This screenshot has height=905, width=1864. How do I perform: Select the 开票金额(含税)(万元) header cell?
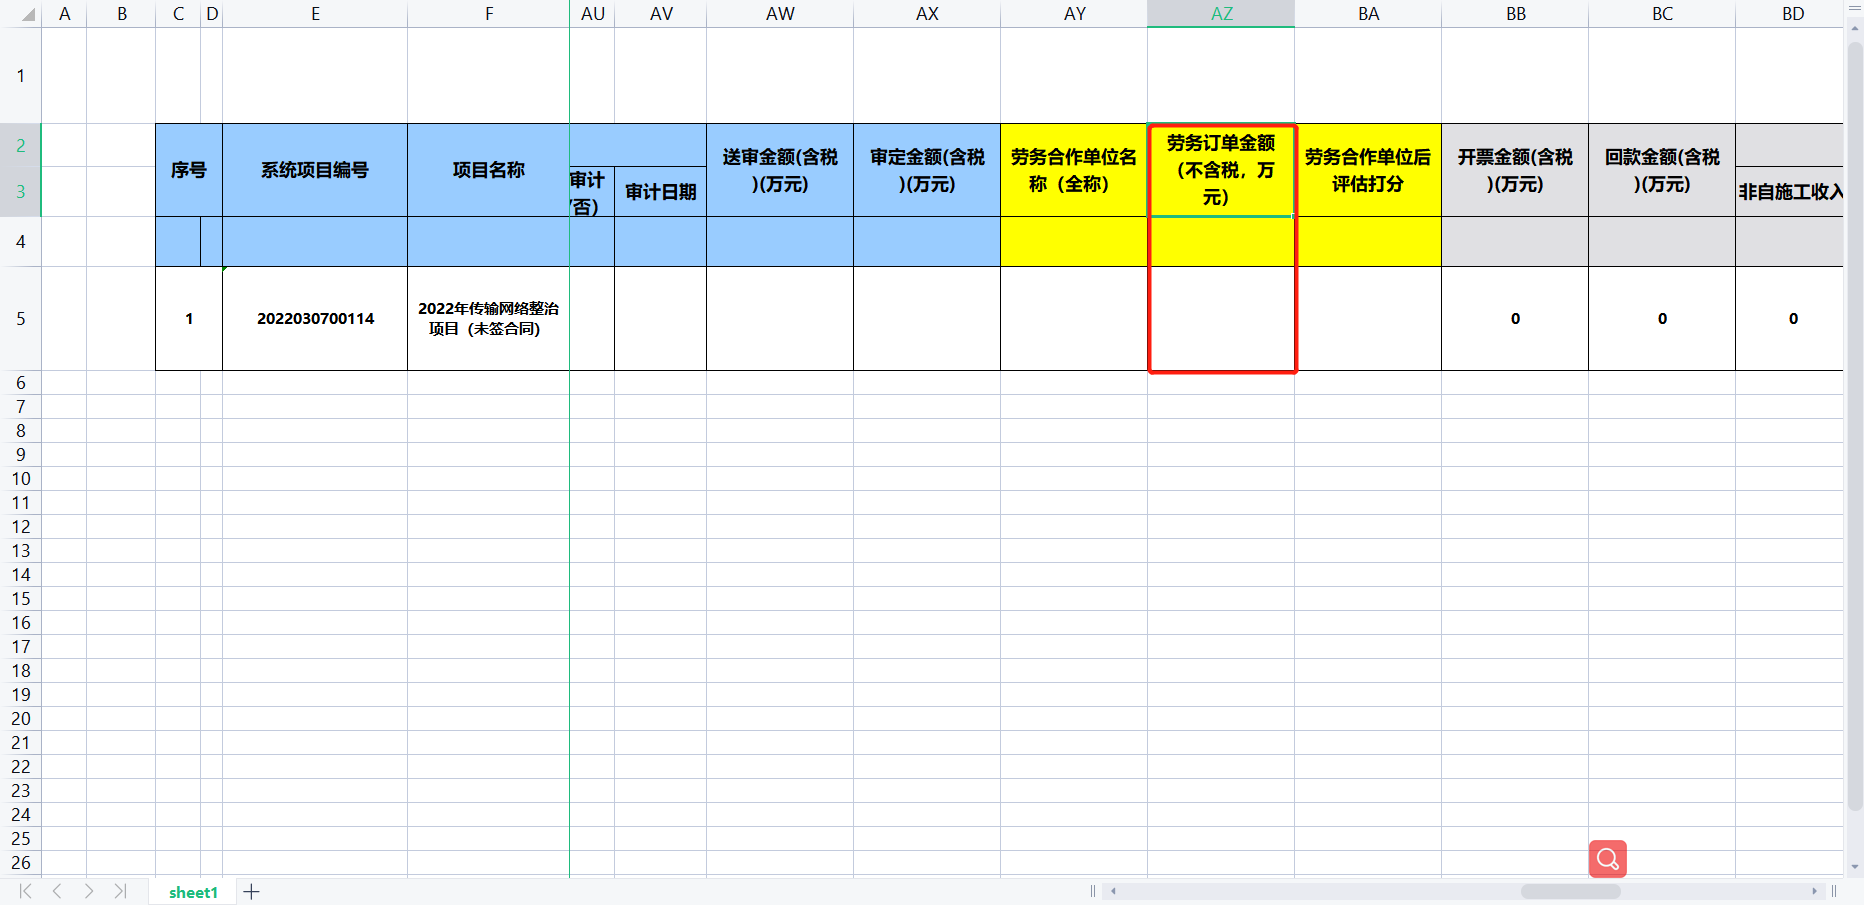click(1515, 170)
